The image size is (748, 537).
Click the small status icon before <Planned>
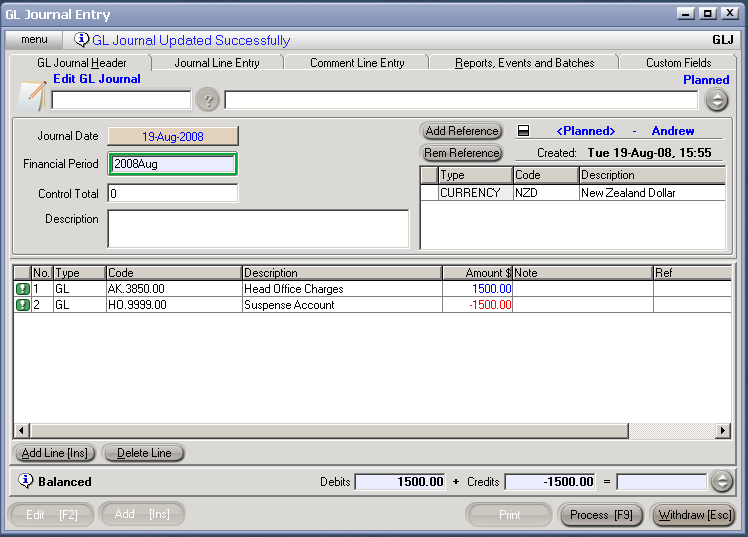click(523, 130)
